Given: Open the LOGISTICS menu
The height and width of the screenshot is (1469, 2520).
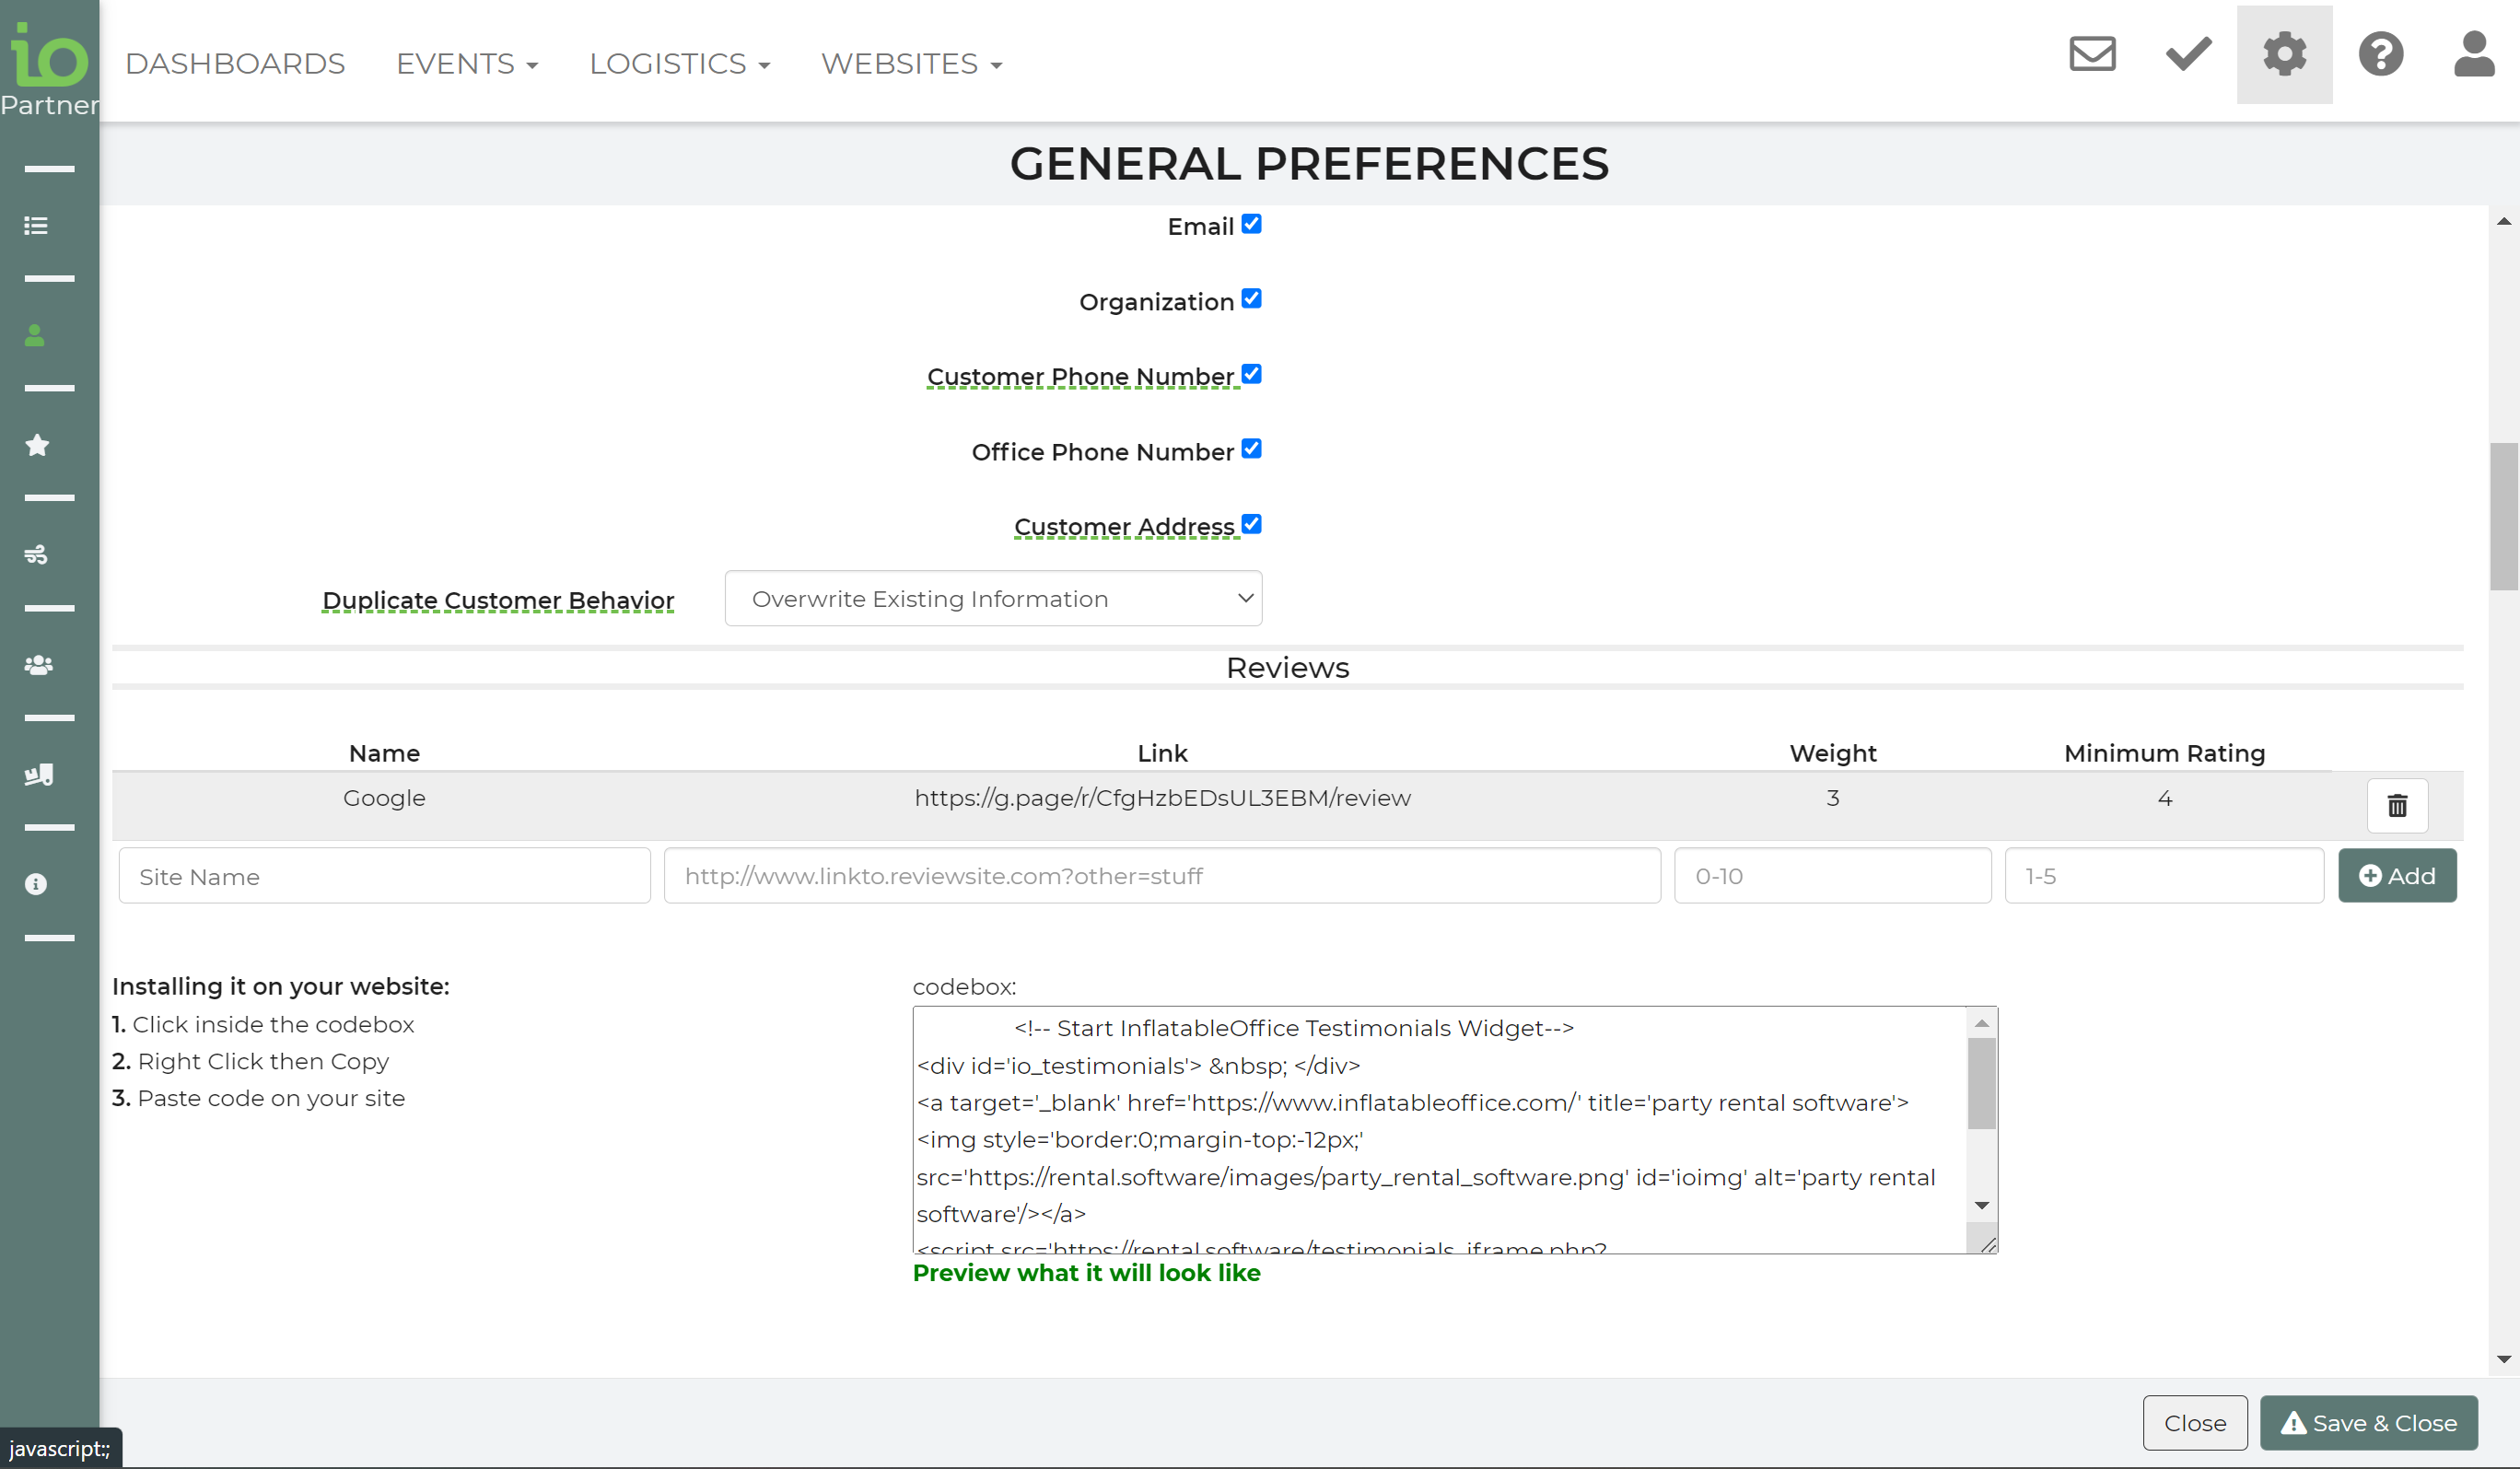Looking at the screenshot, I should tap(679, 64).
